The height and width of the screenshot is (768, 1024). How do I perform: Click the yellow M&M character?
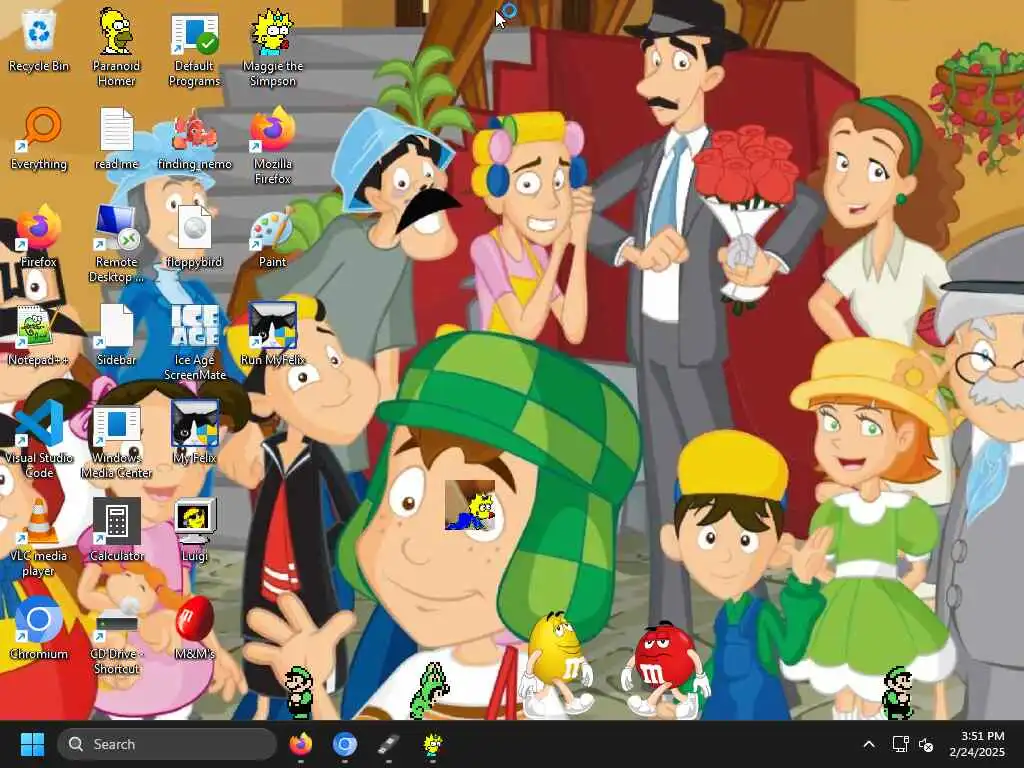(556, 663)
